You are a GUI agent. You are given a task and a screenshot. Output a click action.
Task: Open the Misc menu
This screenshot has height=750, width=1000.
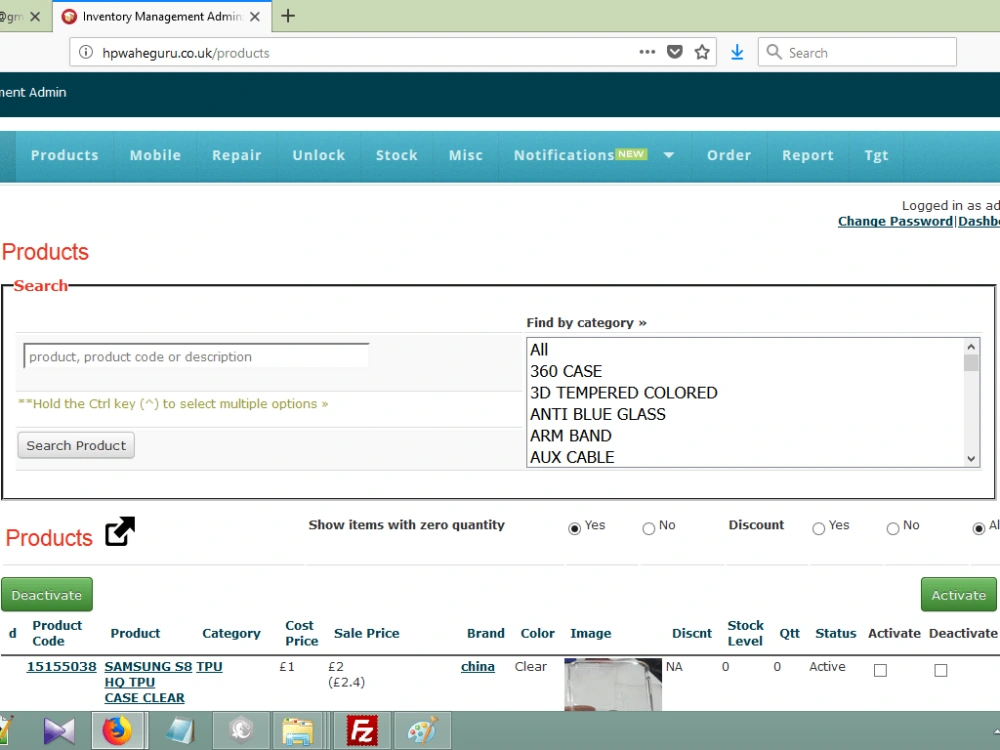point(466,156)
